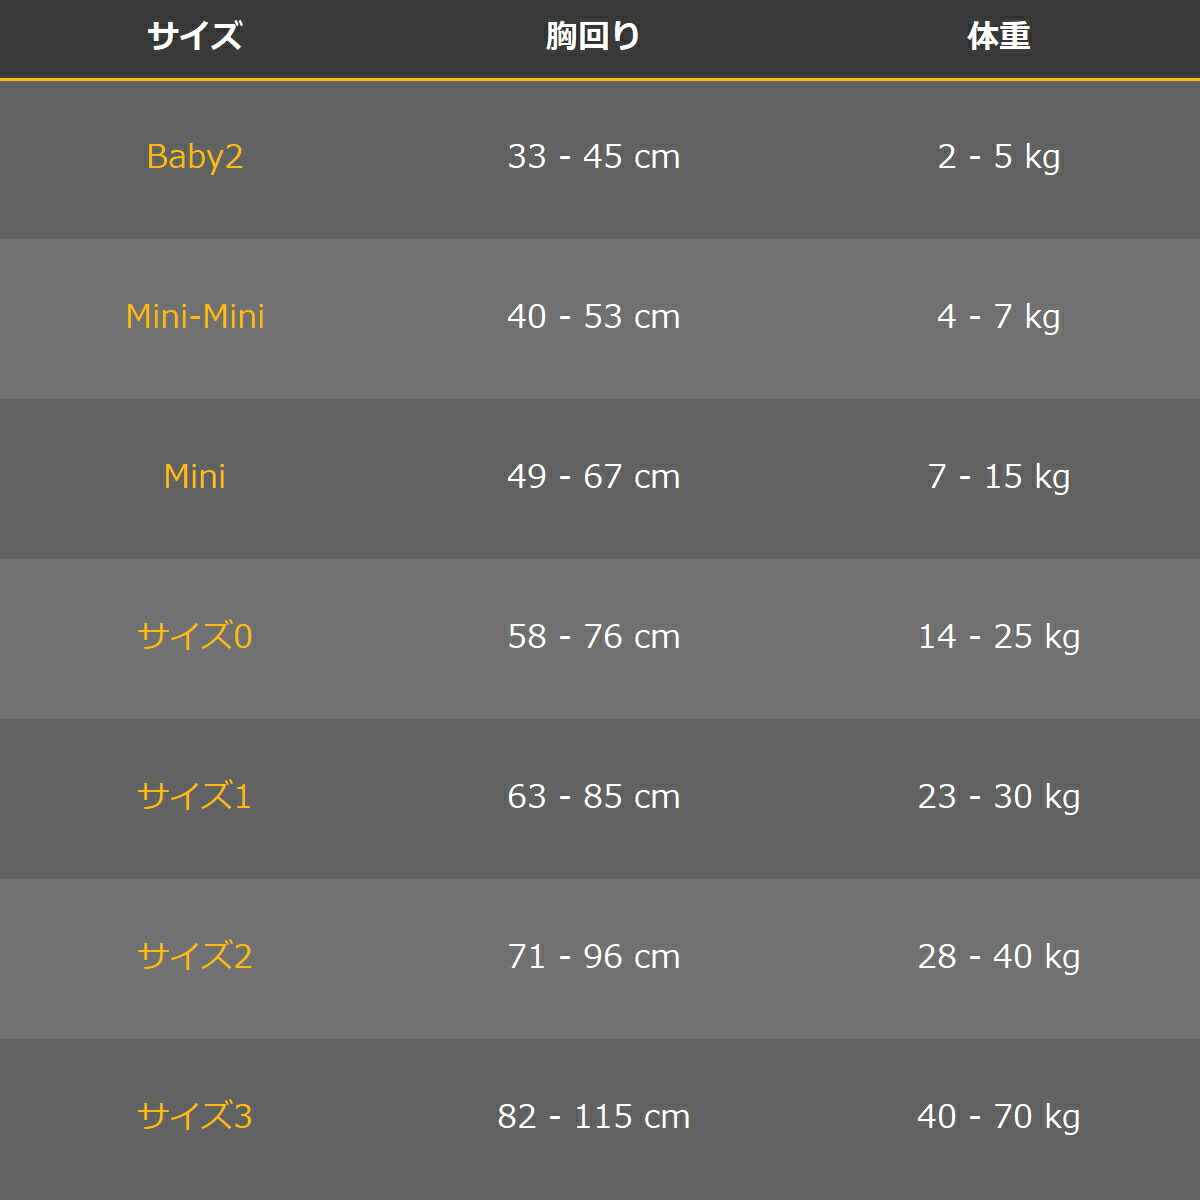Select the 58 - 76 cm cell
The width and height of the screenshot is (1200, 1200).
[593, 637]
